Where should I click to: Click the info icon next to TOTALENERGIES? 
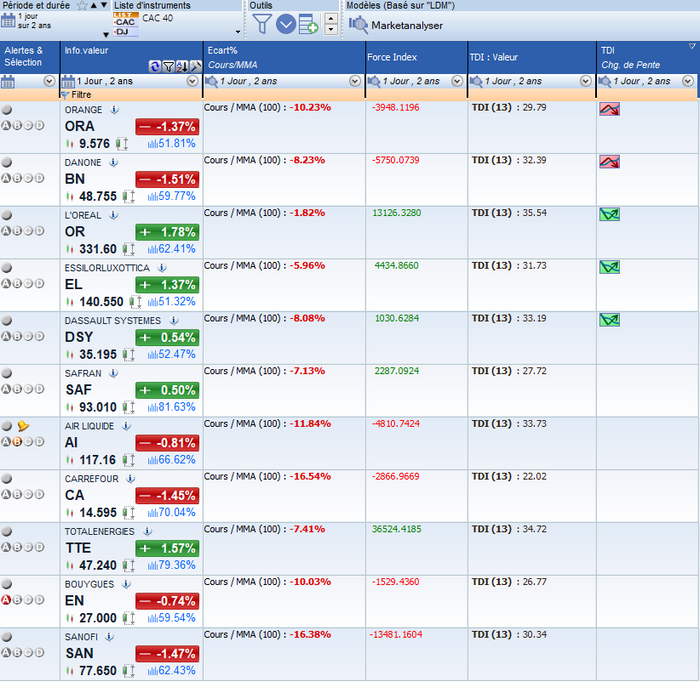coord(147,531)
